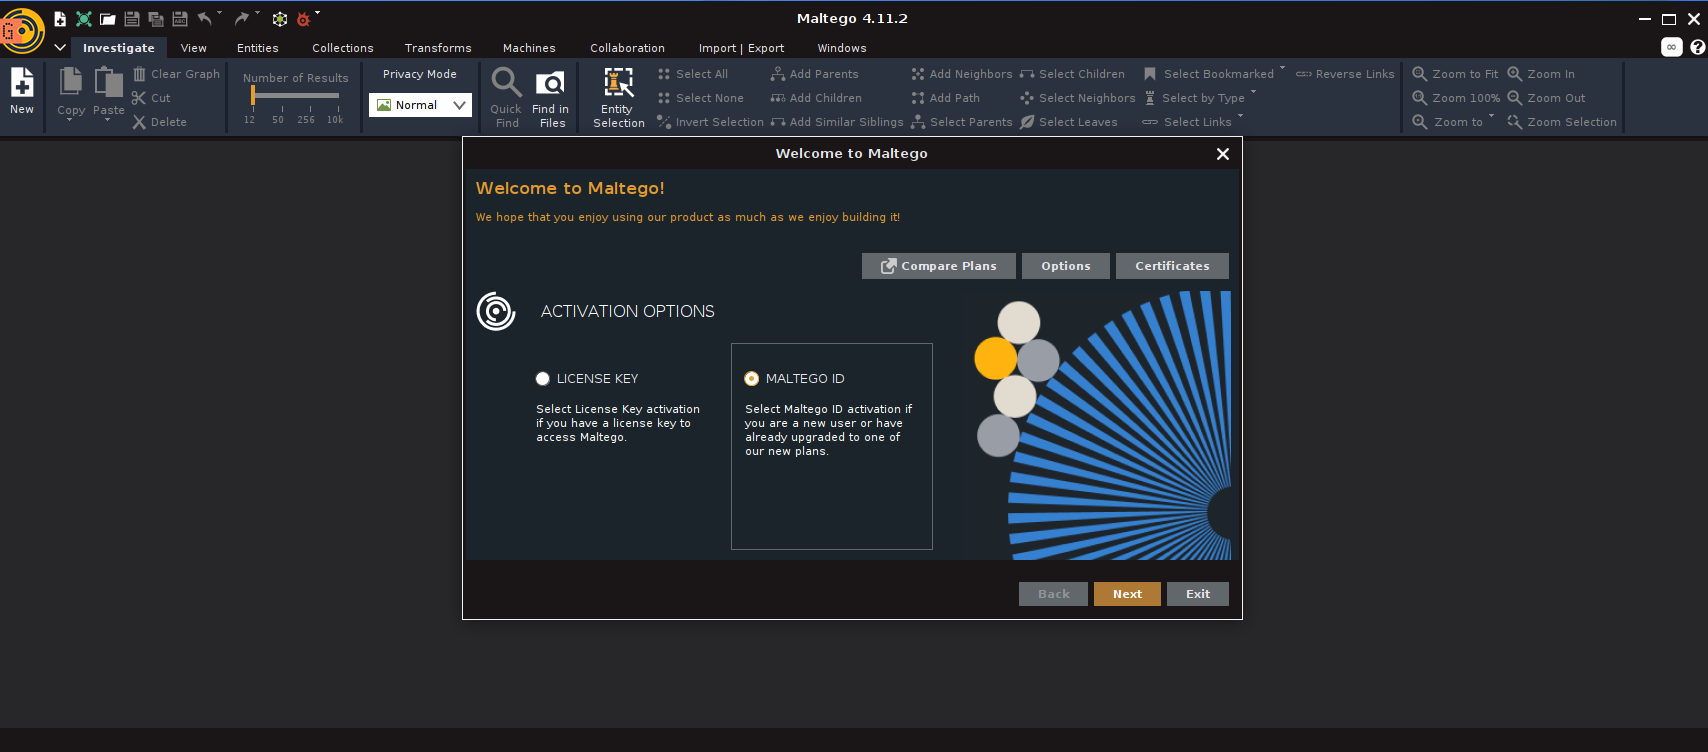Select the License Key radio button

click(x=543, y=379)
